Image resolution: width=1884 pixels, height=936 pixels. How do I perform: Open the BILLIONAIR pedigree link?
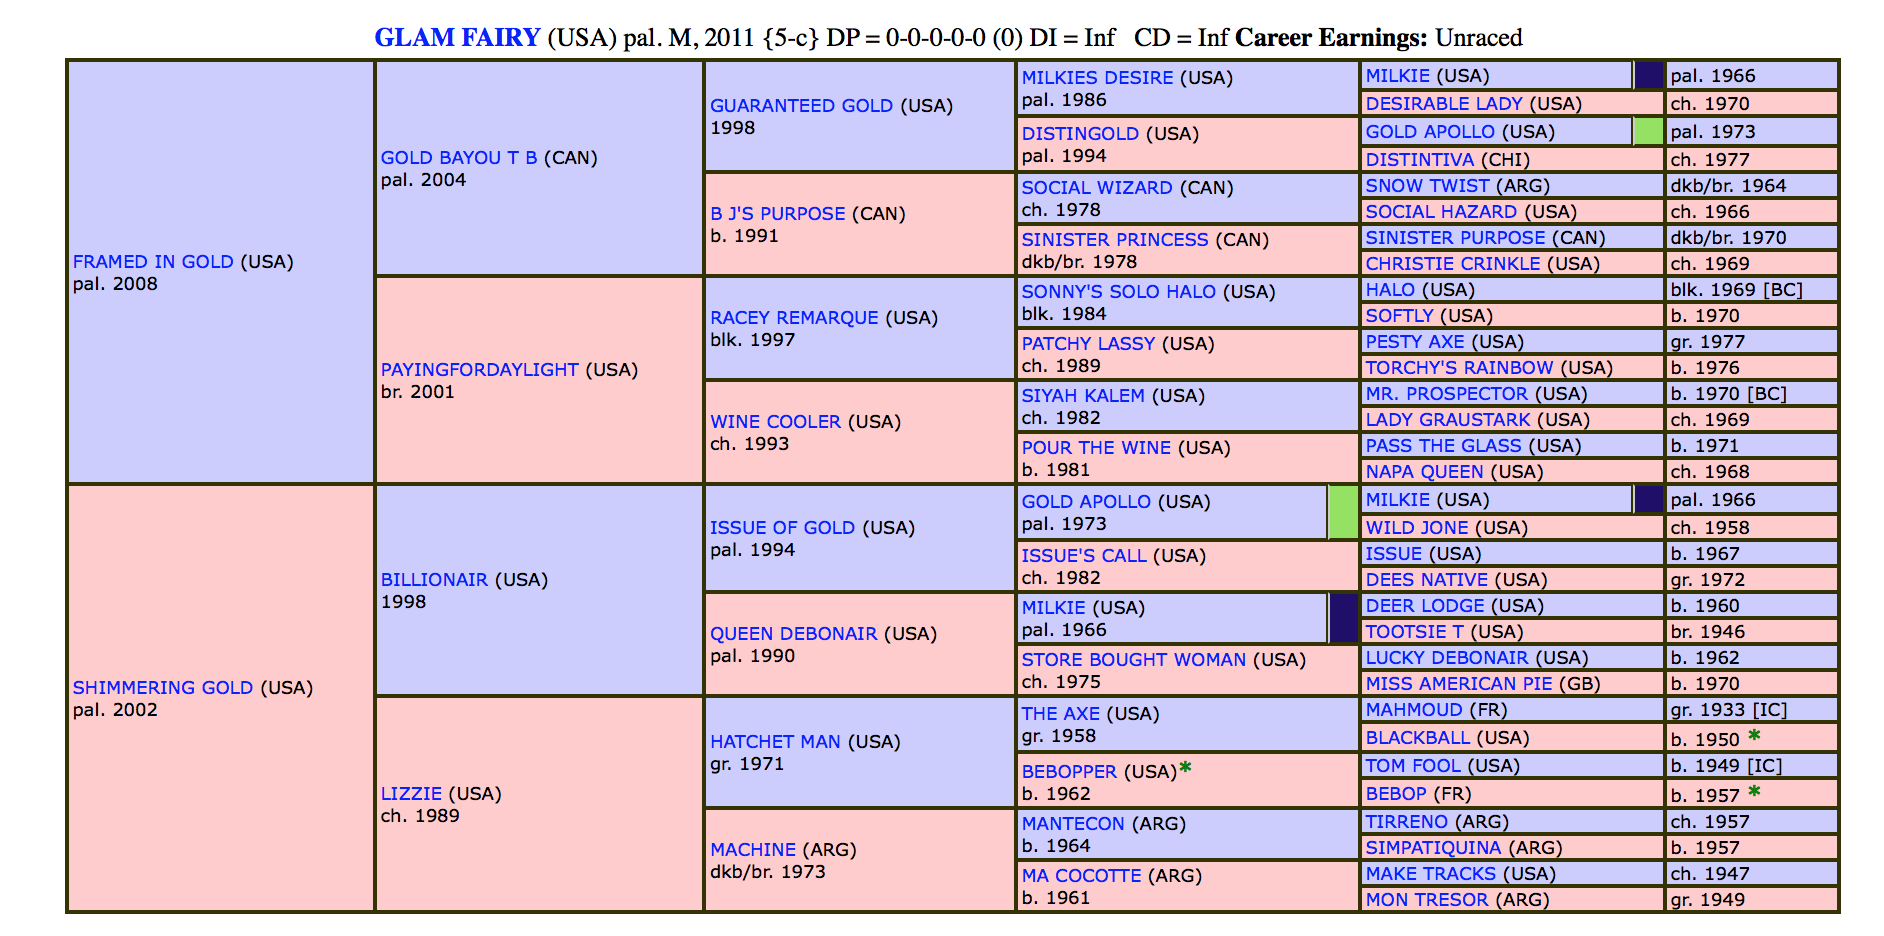tap(434, 580)
